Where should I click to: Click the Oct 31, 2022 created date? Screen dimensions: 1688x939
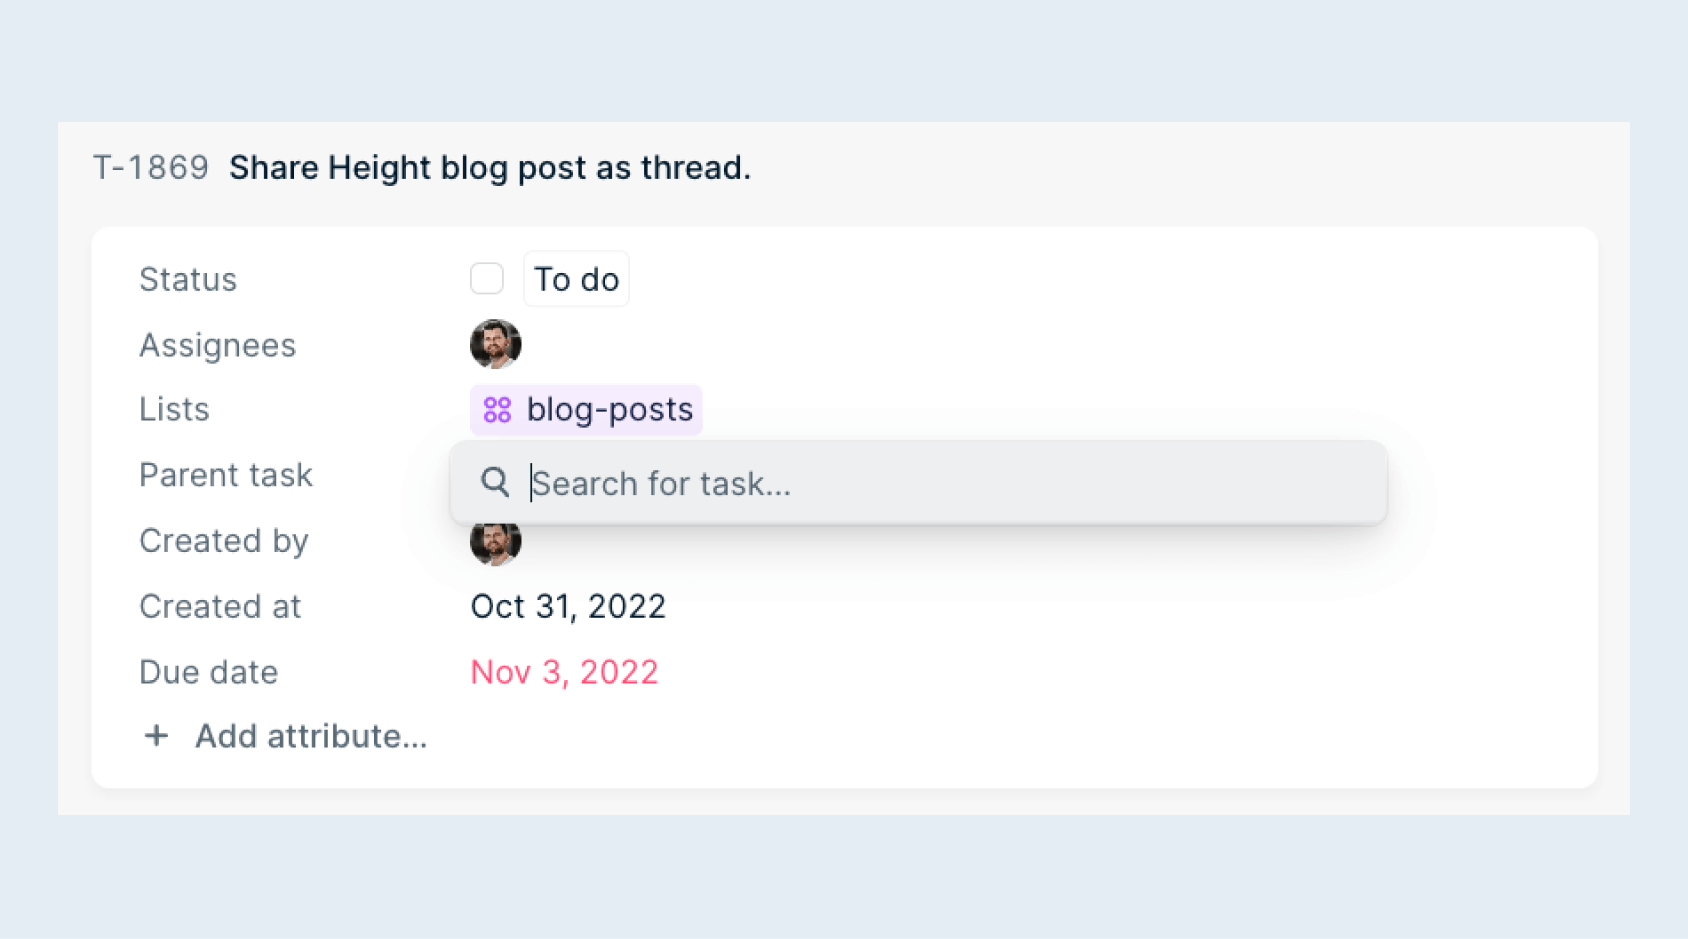(568, 606)
